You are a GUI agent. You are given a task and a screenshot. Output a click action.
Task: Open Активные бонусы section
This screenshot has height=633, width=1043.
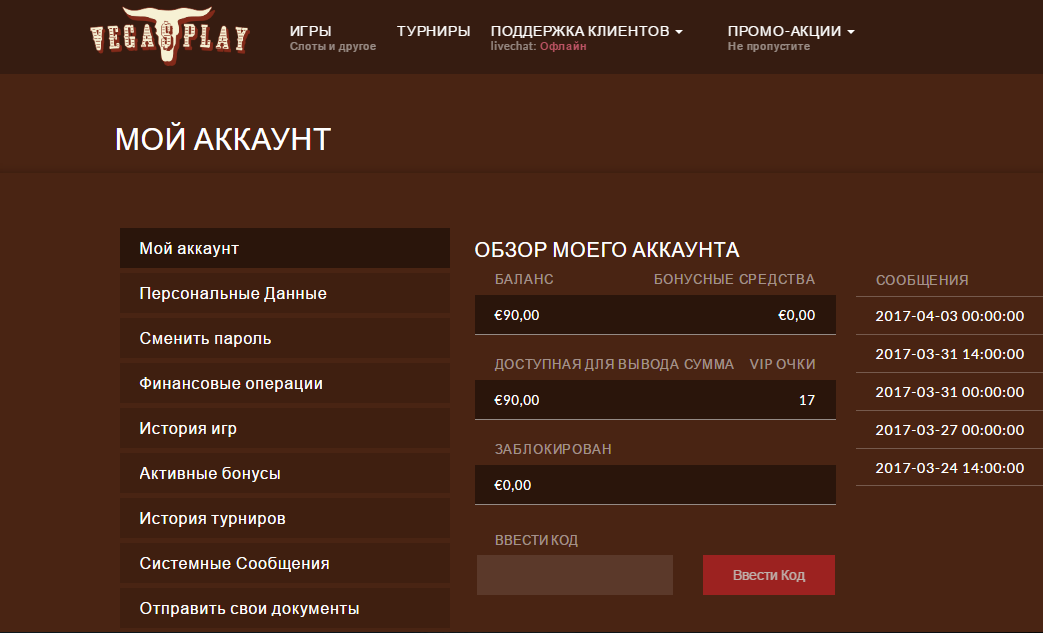[x=285, y=473]
